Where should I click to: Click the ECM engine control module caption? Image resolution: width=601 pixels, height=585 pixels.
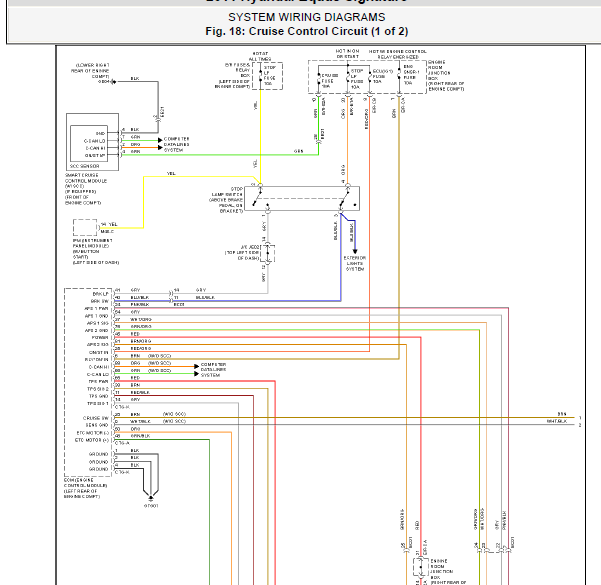pos(85,488)
